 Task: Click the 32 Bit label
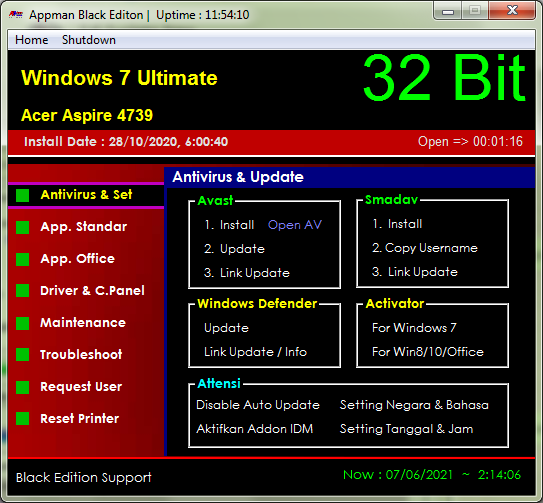coord(444,77)
